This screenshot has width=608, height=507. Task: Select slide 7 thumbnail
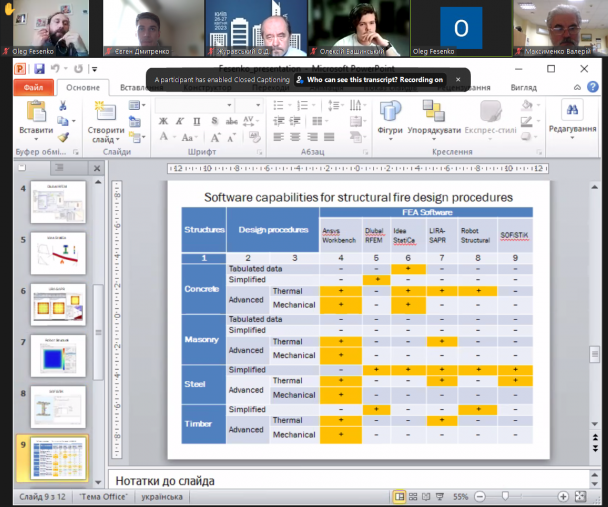[58, 356]
